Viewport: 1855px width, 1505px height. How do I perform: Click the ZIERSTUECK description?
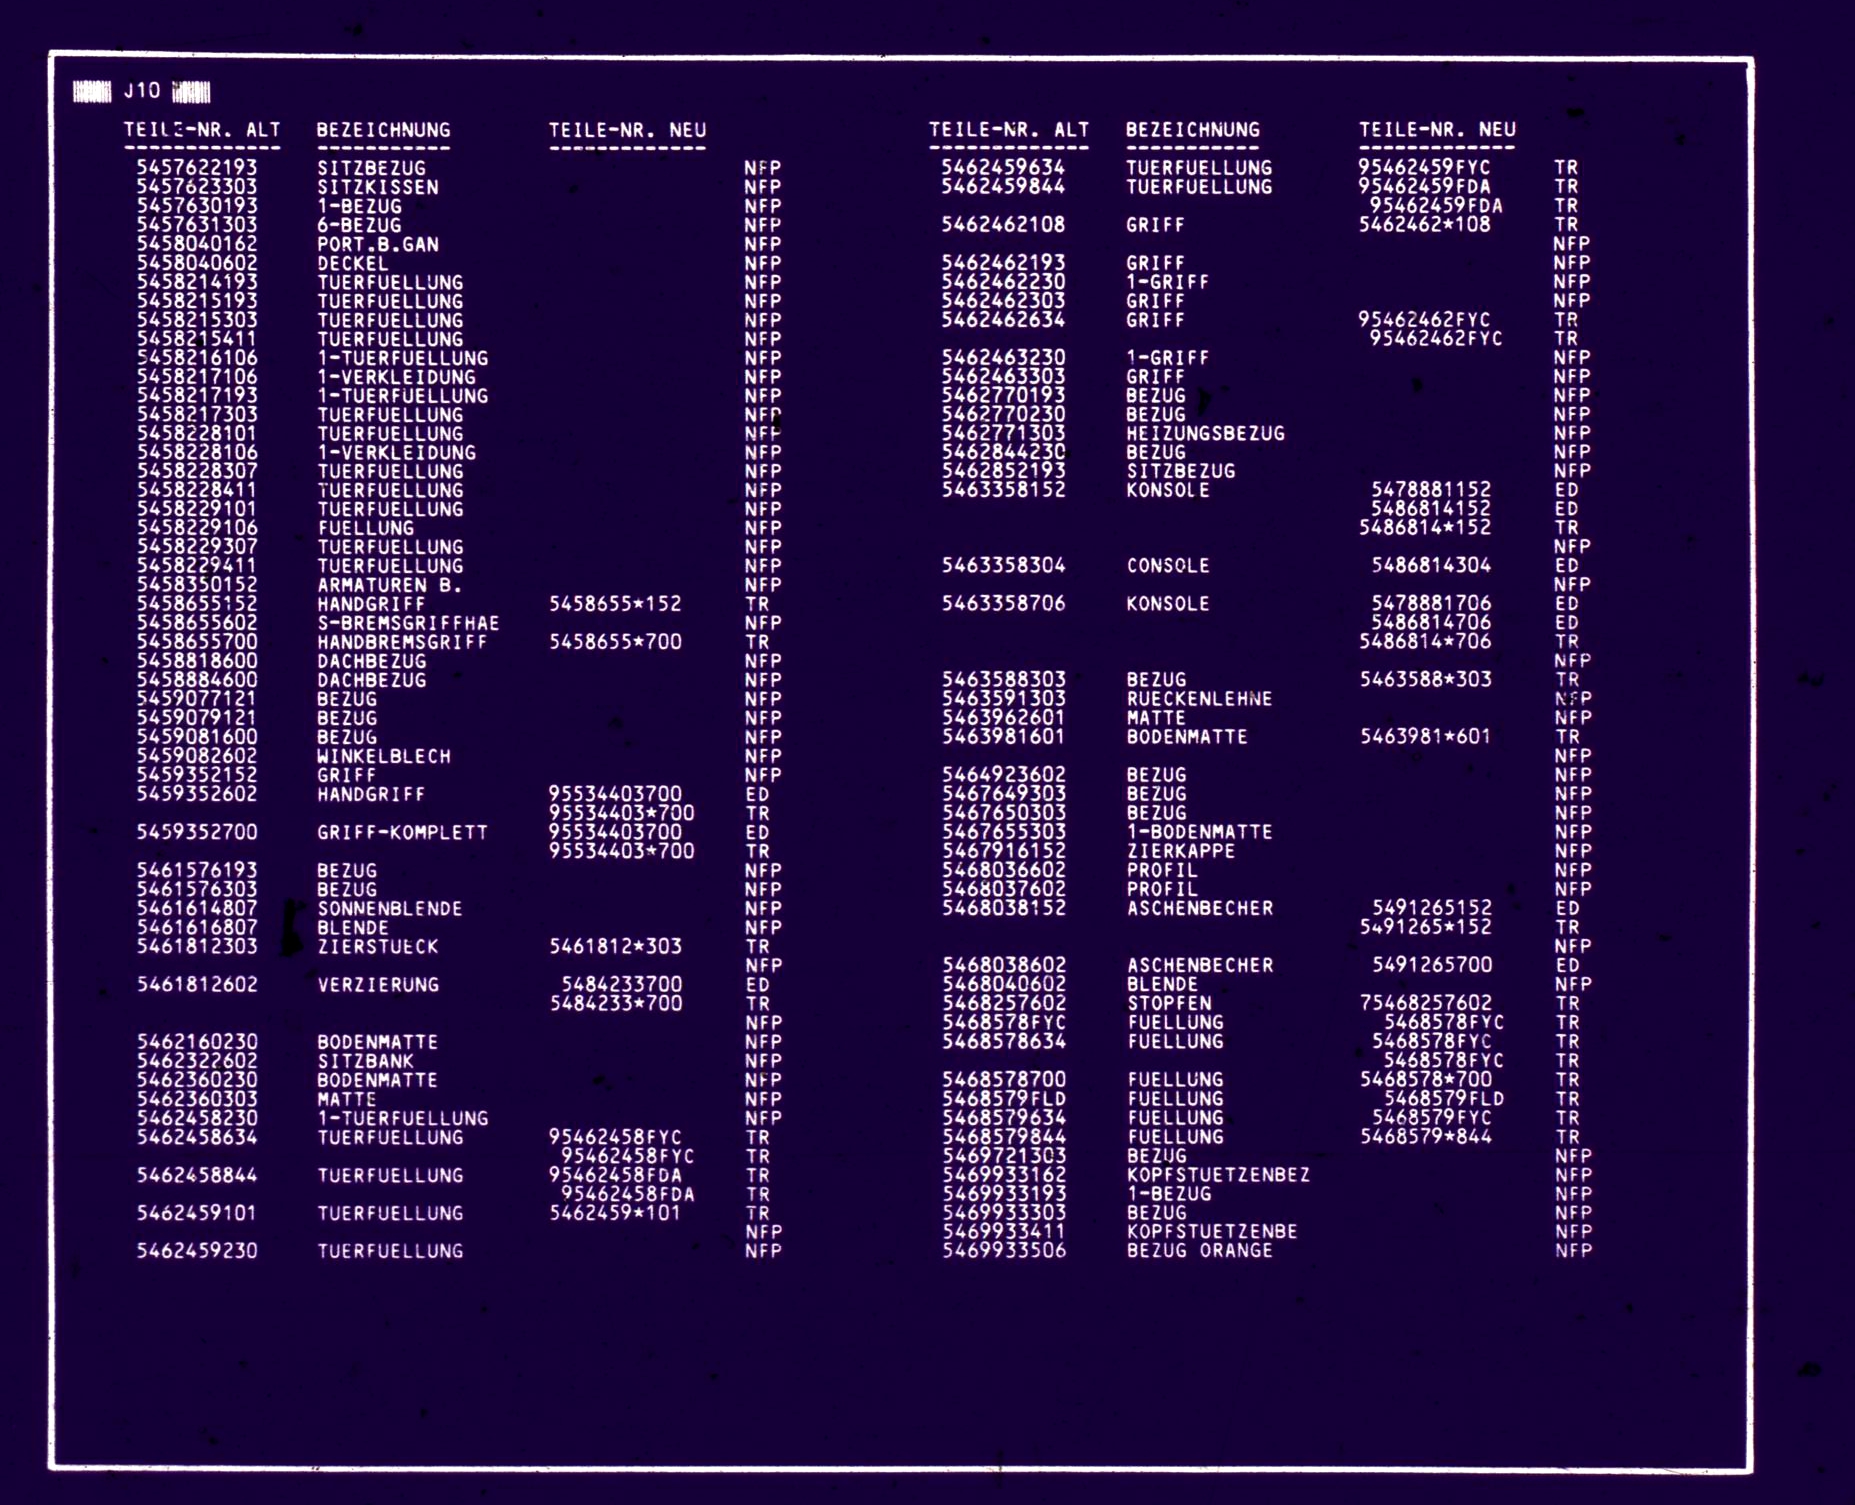pyautogui.click(x=378, y=946)
